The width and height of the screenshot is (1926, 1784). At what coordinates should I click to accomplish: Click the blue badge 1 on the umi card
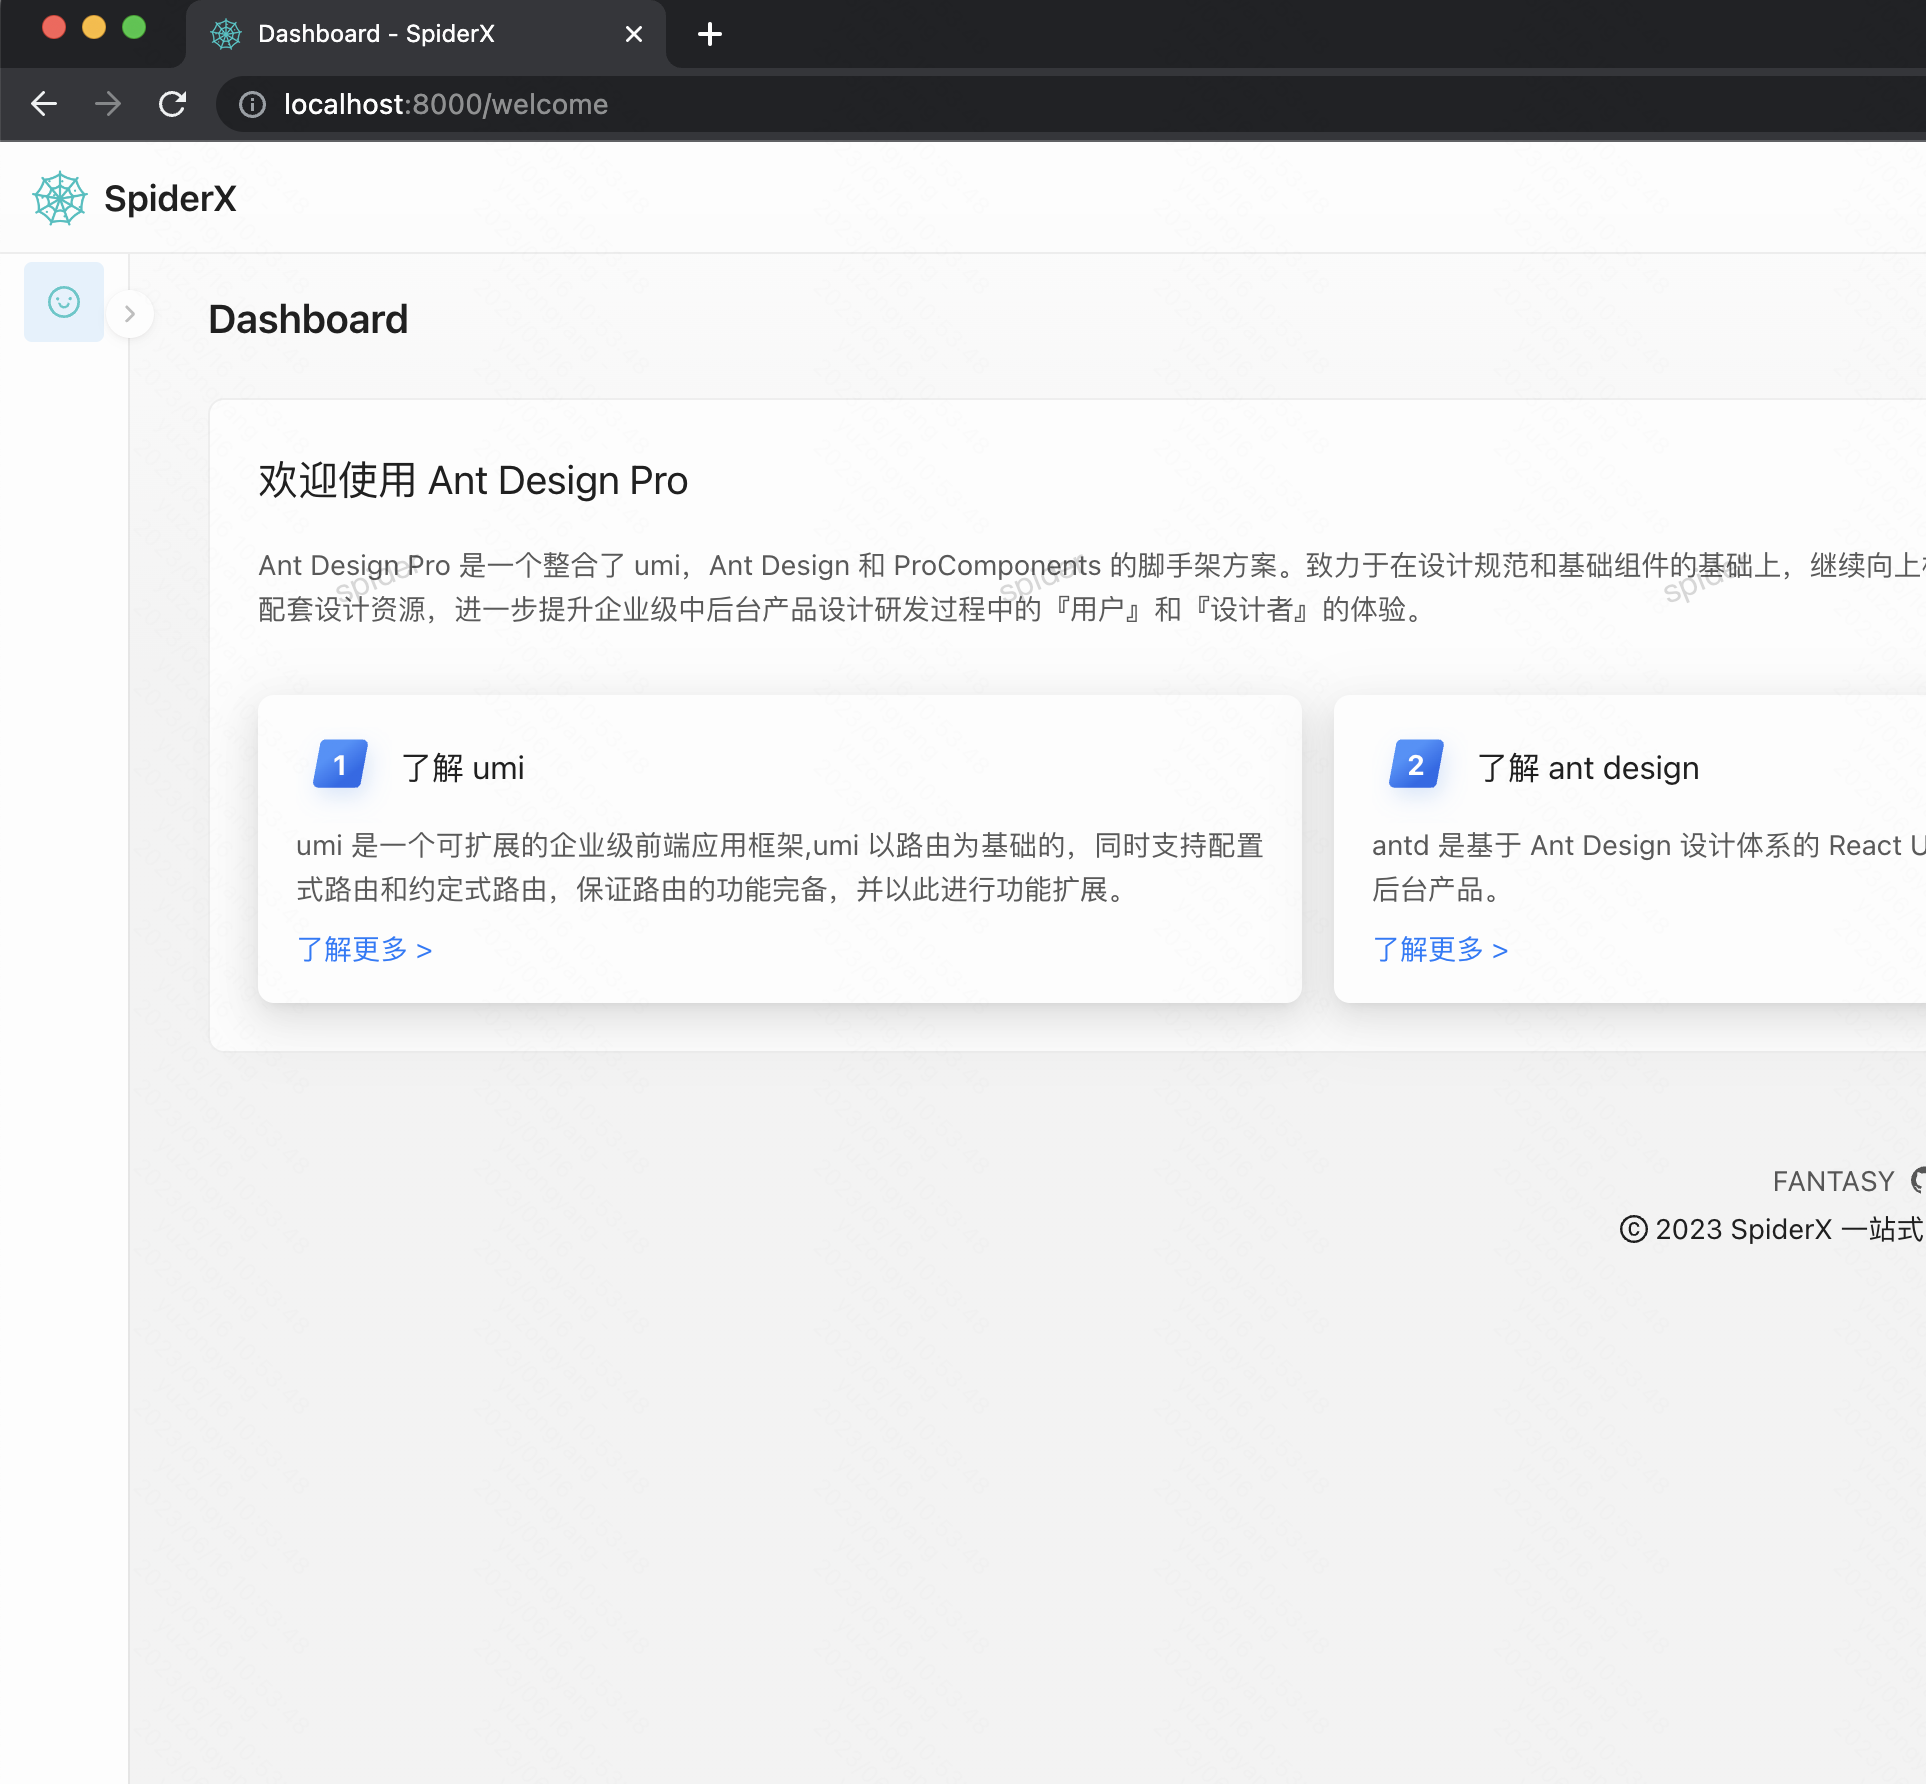[339, 764]
